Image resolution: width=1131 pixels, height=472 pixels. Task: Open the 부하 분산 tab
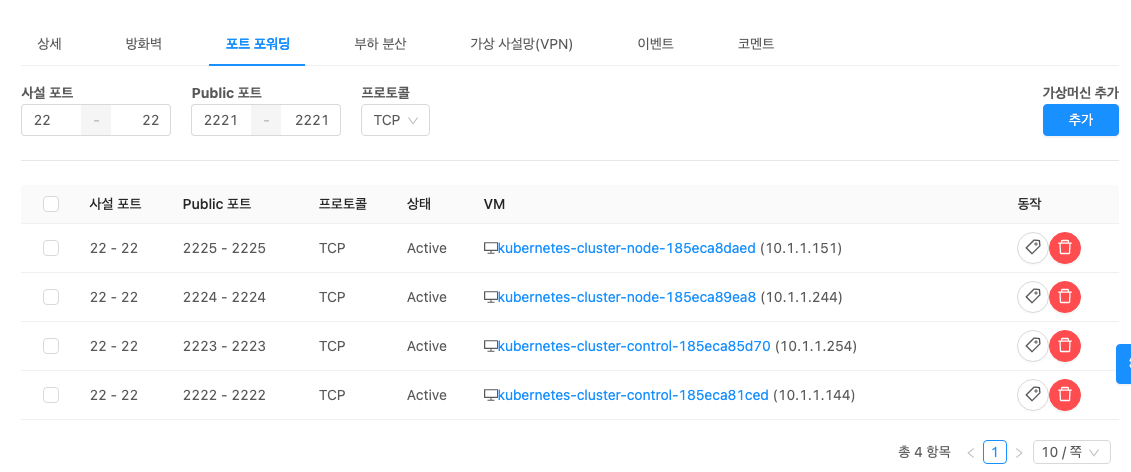point(380,44)
